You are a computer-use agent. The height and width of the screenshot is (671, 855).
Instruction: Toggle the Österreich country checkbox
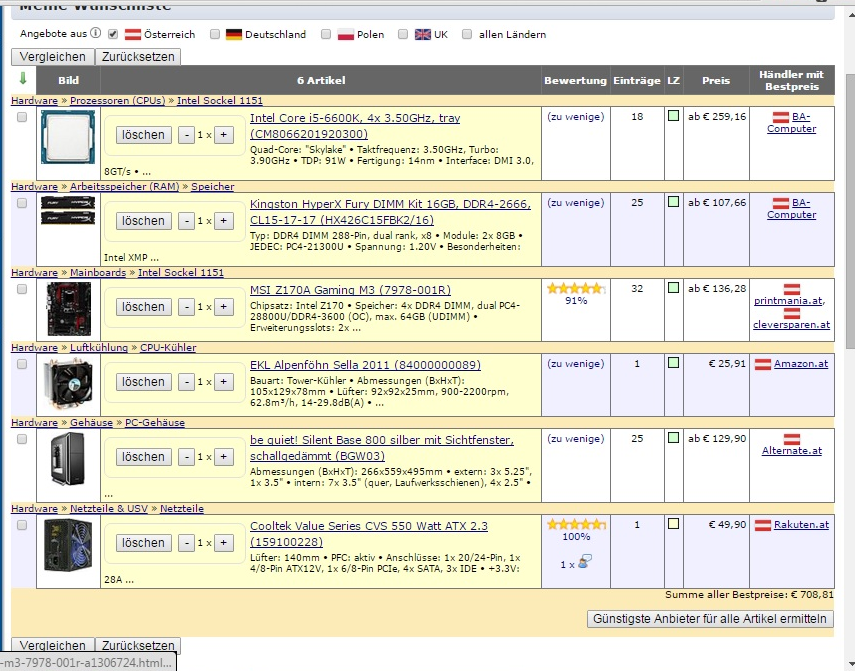pos(113,34)
